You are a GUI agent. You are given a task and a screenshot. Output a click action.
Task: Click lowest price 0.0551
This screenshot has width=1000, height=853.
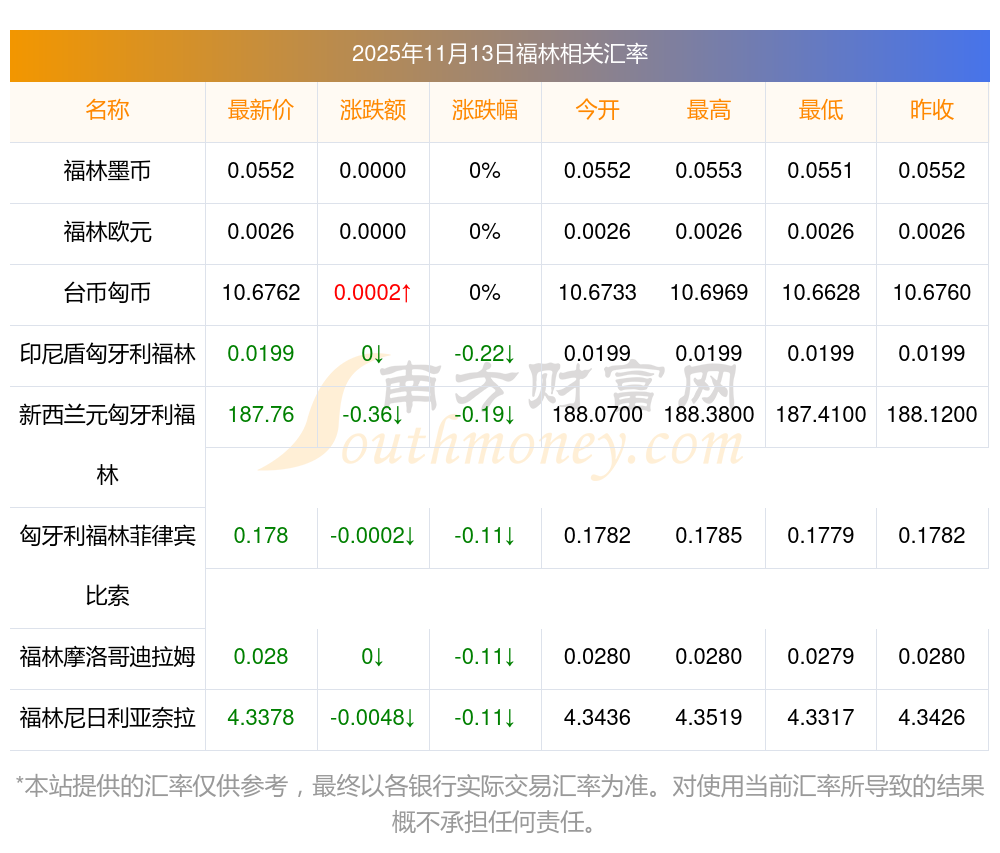pos(820,171)
